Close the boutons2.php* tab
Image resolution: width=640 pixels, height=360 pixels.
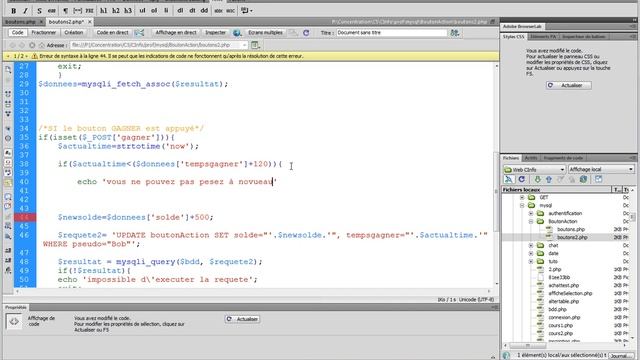90,22
